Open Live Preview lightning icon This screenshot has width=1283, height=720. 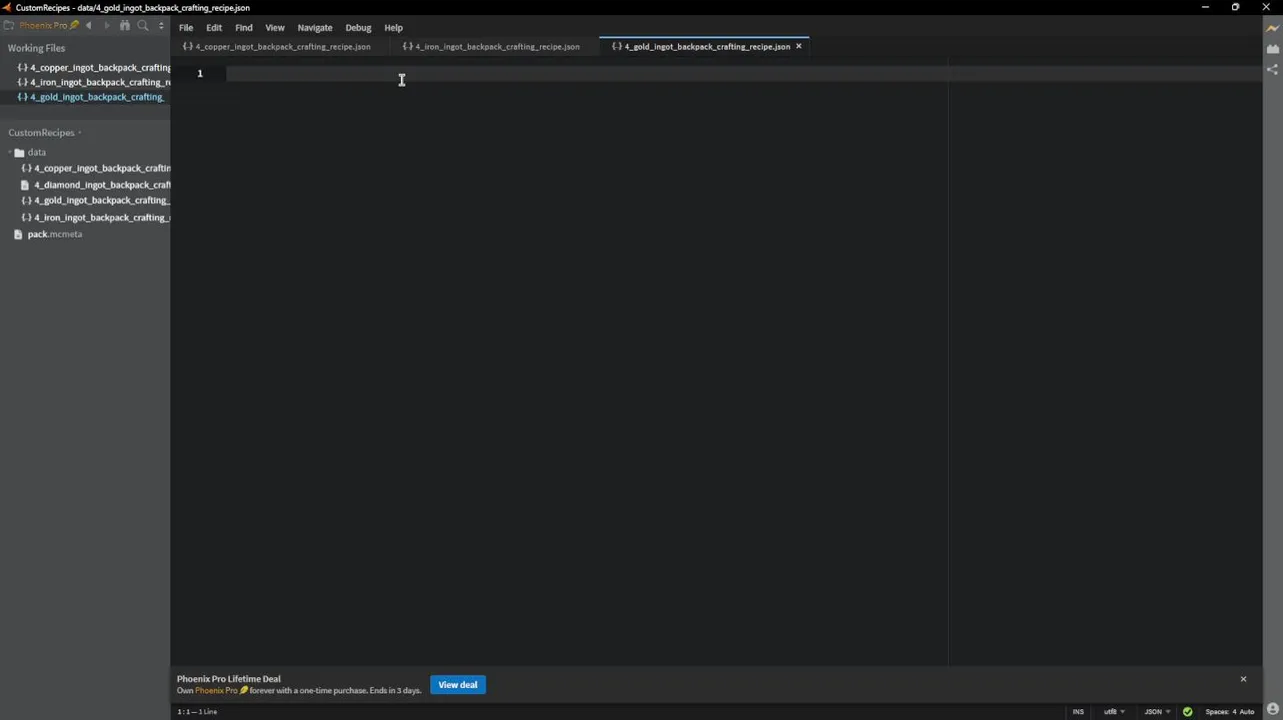tap(1272, 28)
